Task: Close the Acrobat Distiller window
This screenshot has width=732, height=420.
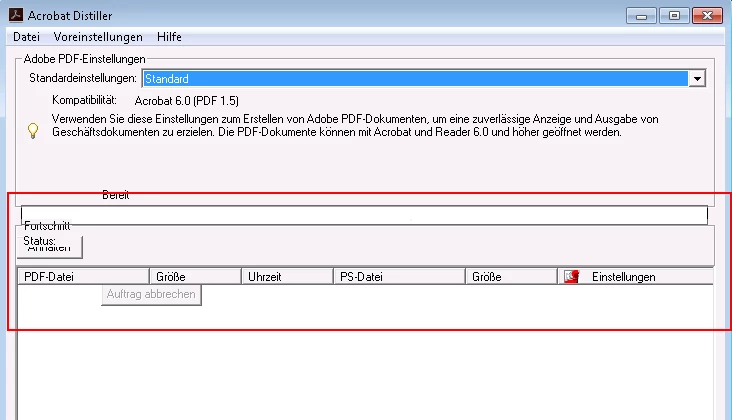Action: (707, 16)
